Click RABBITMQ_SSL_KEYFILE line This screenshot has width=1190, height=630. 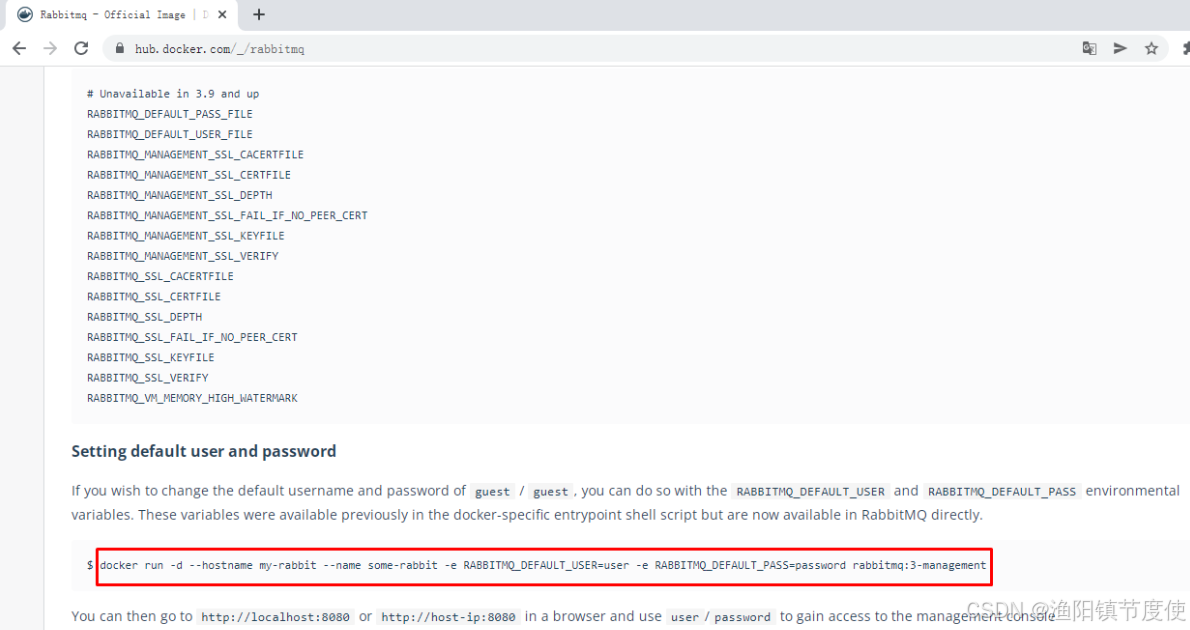pos(150,358)
